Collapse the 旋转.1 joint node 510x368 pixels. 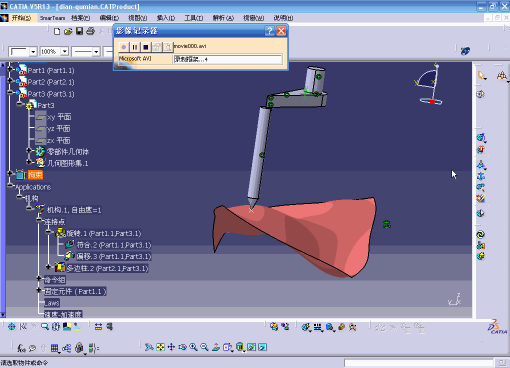[x=49, y=232]
